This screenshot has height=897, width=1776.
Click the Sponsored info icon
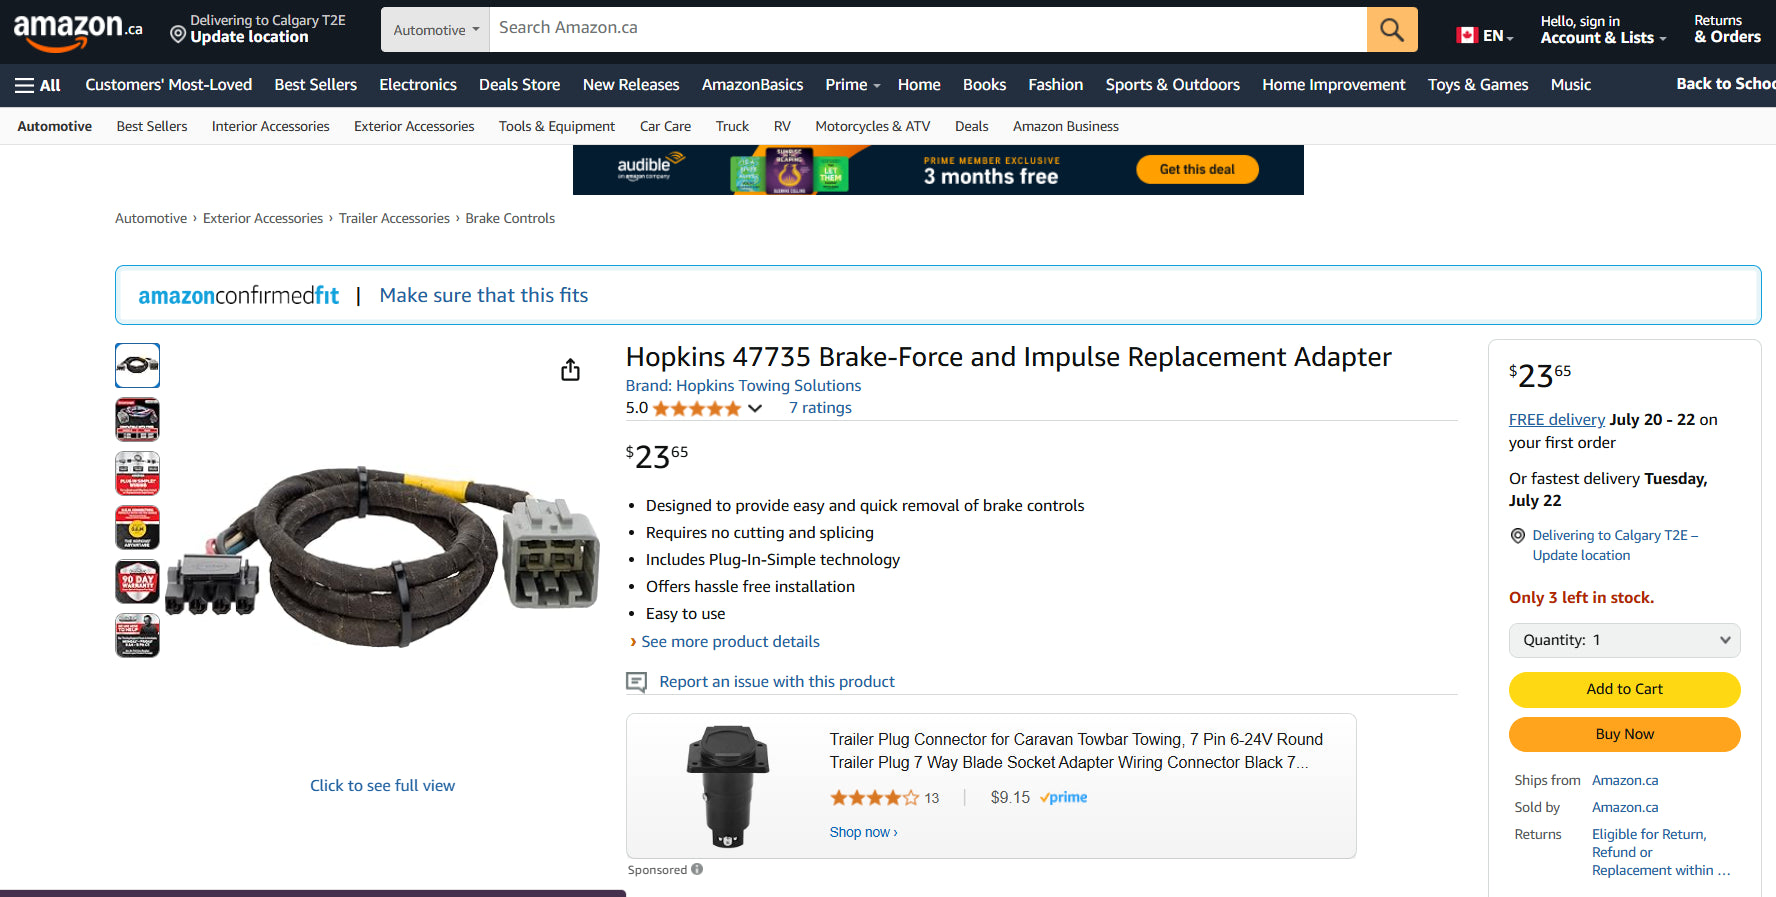(x=697, y=869)
